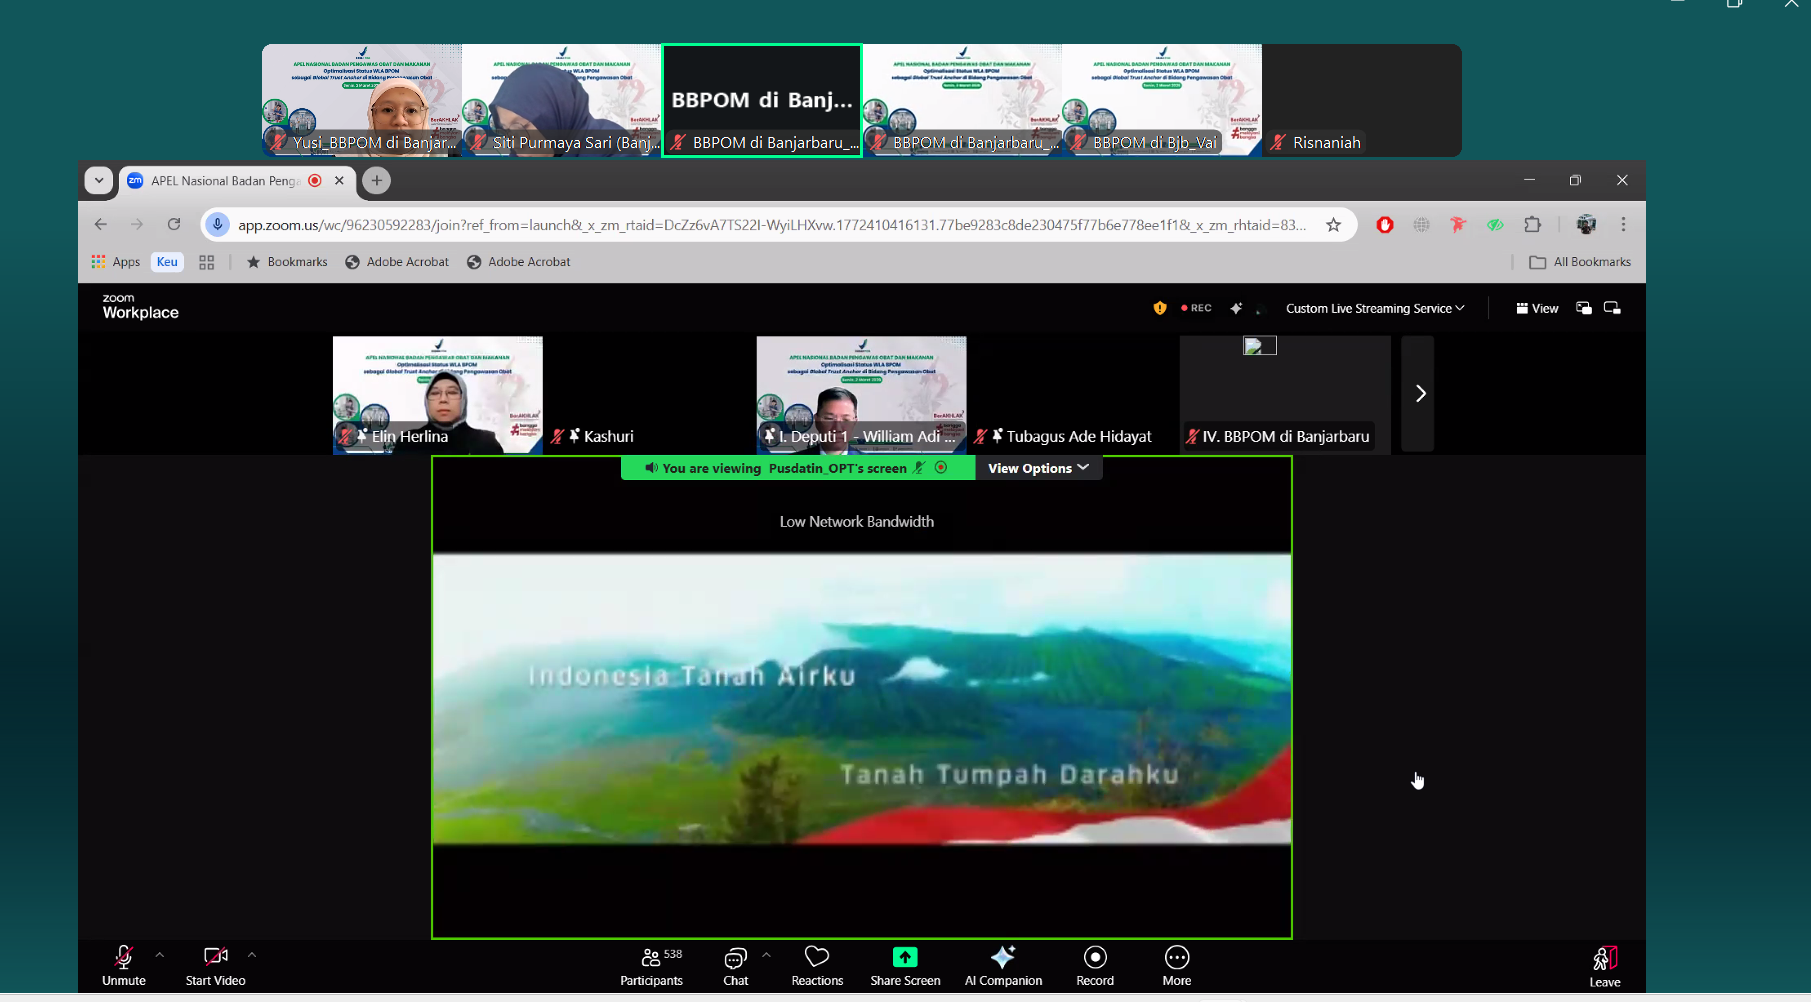The height and width of the screenshot is (1002, 1811).
Task: Open the Reactions menu
Action: click(817, 966)
